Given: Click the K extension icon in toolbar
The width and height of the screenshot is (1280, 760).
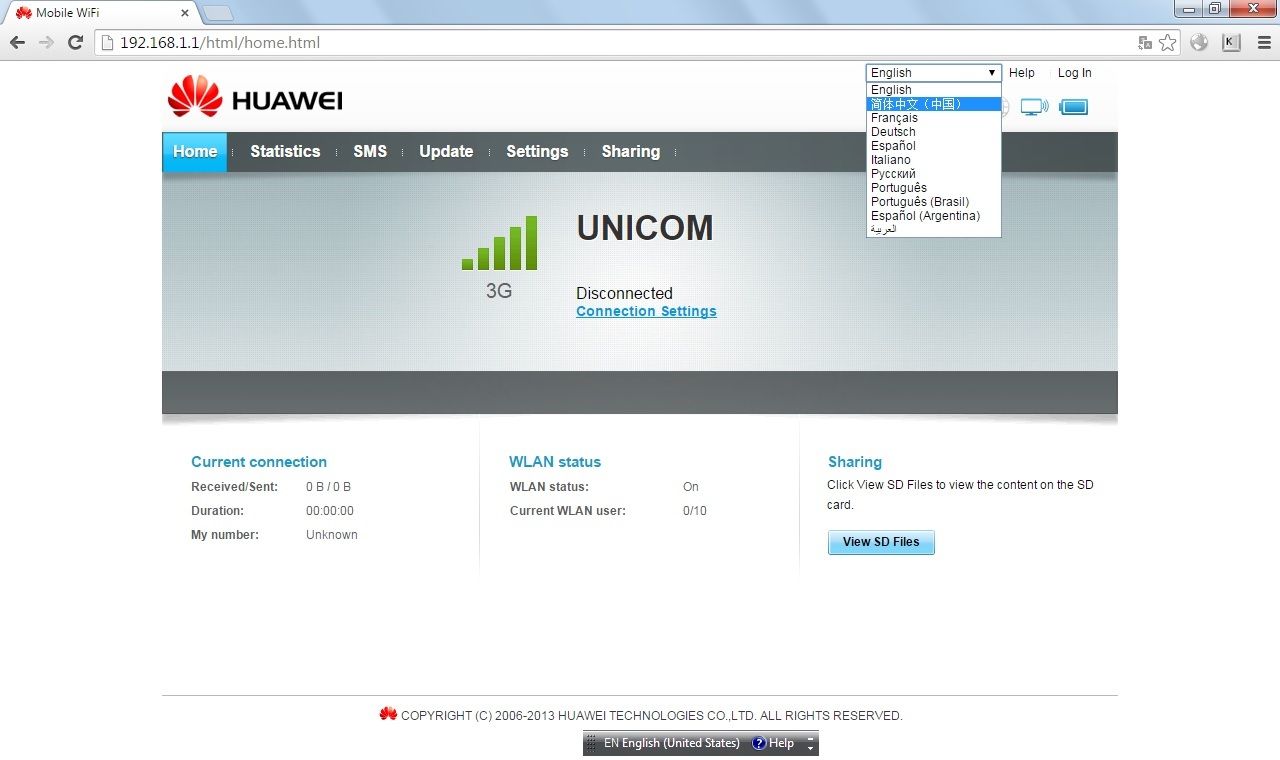Looking at the screenshot, I should tap(1231, 43).
